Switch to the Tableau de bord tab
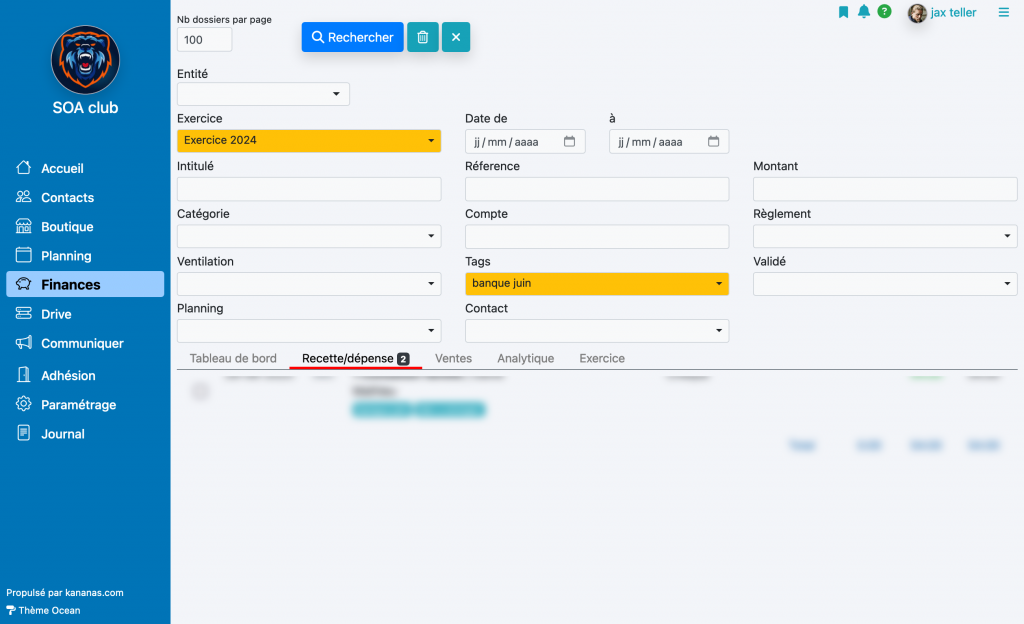 click(233, 358)
